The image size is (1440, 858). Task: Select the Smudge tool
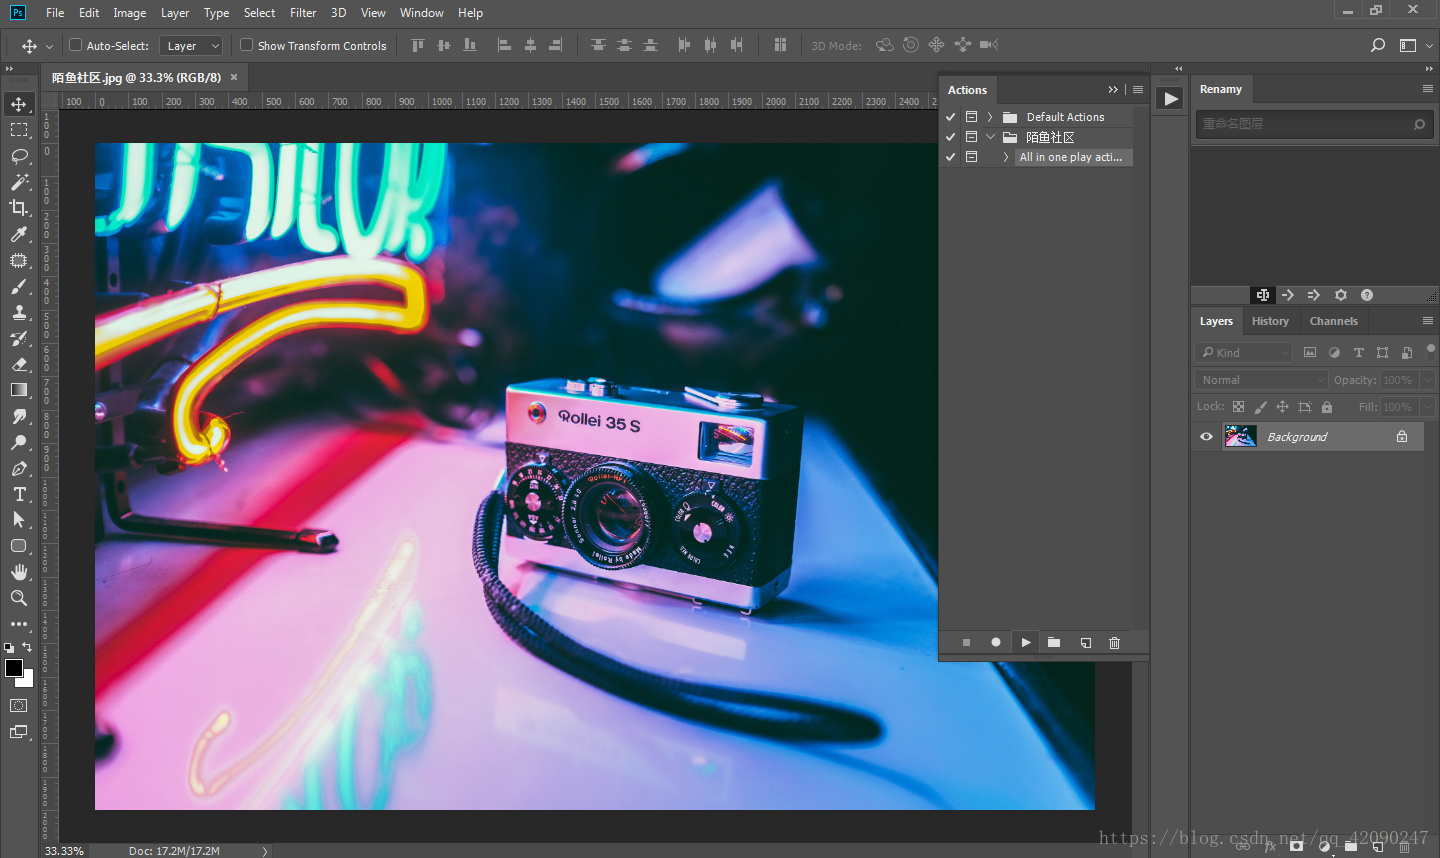(x=19, y=416)
